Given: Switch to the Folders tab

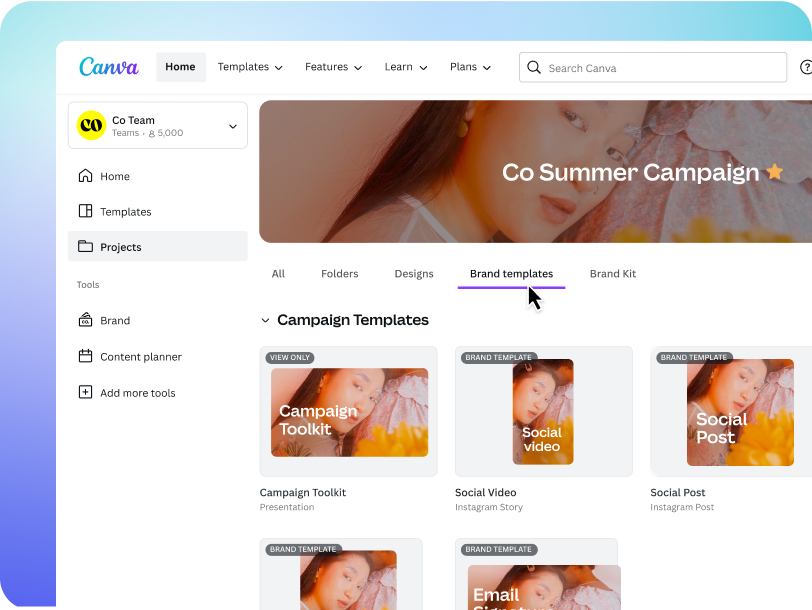Looking at the screenshot, I should 340,273.
